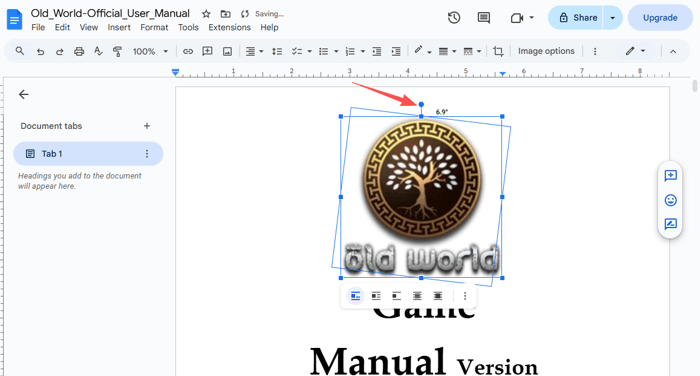Click the print icon
Image resolution: width=700 pixels, height=376 pixels.
point(79,51)
